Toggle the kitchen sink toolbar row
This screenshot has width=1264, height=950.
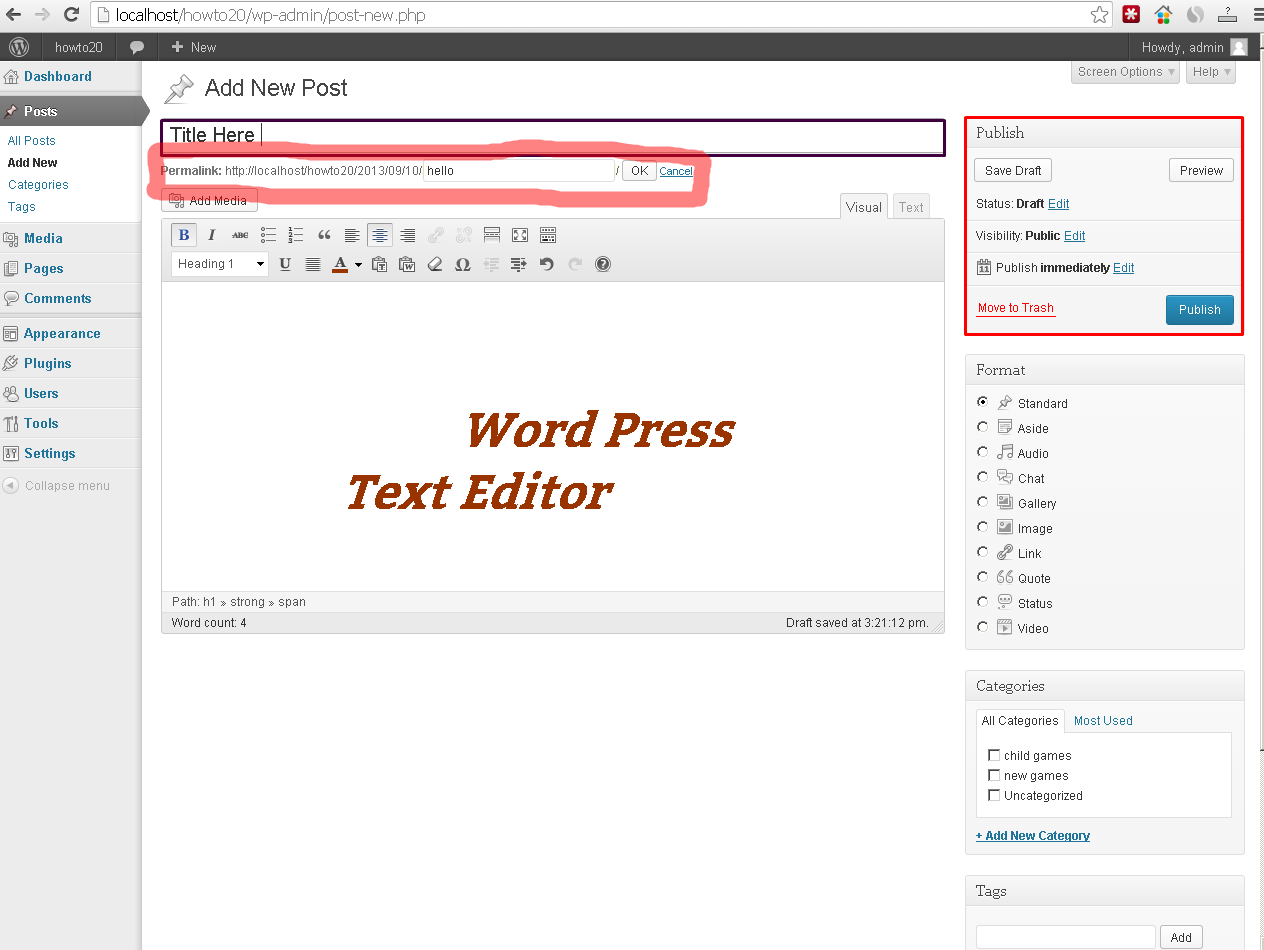(x=548, y=235)
